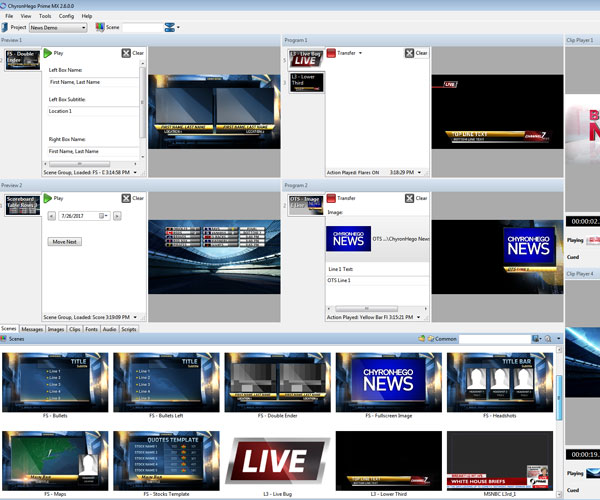Select L3 - Lower Third thumbnail in Scenes browser
This screenshot has height=500, width=600.
(389, 461)
